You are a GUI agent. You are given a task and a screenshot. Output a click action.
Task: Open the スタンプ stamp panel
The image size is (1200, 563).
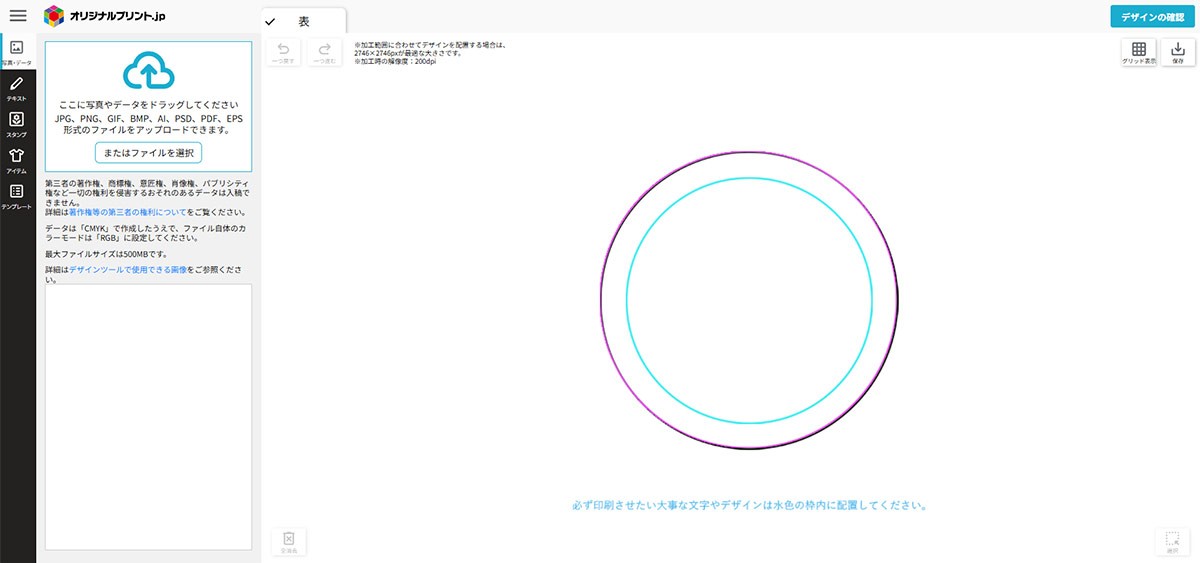click(x=17, y=124)
